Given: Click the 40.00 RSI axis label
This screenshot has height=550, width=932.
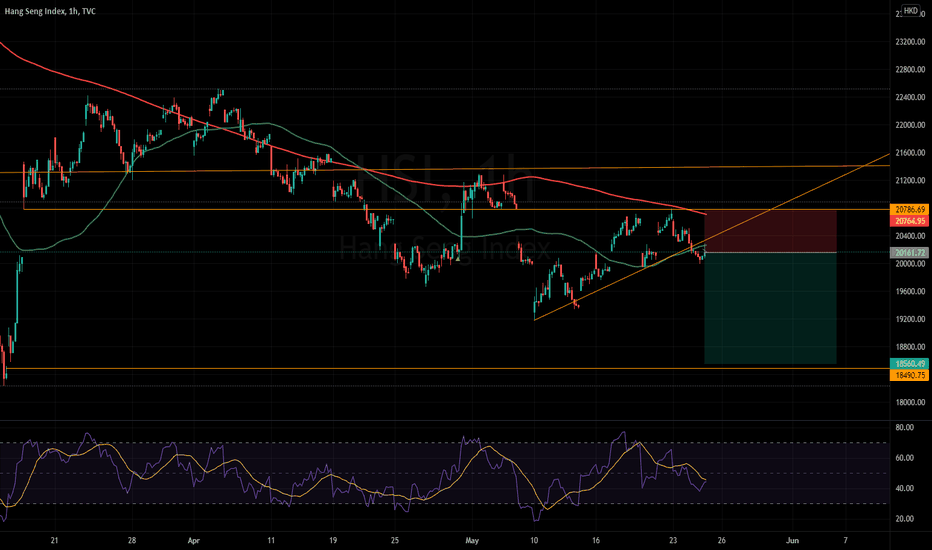Looking at the screenshot, I should tap(905, 488).
